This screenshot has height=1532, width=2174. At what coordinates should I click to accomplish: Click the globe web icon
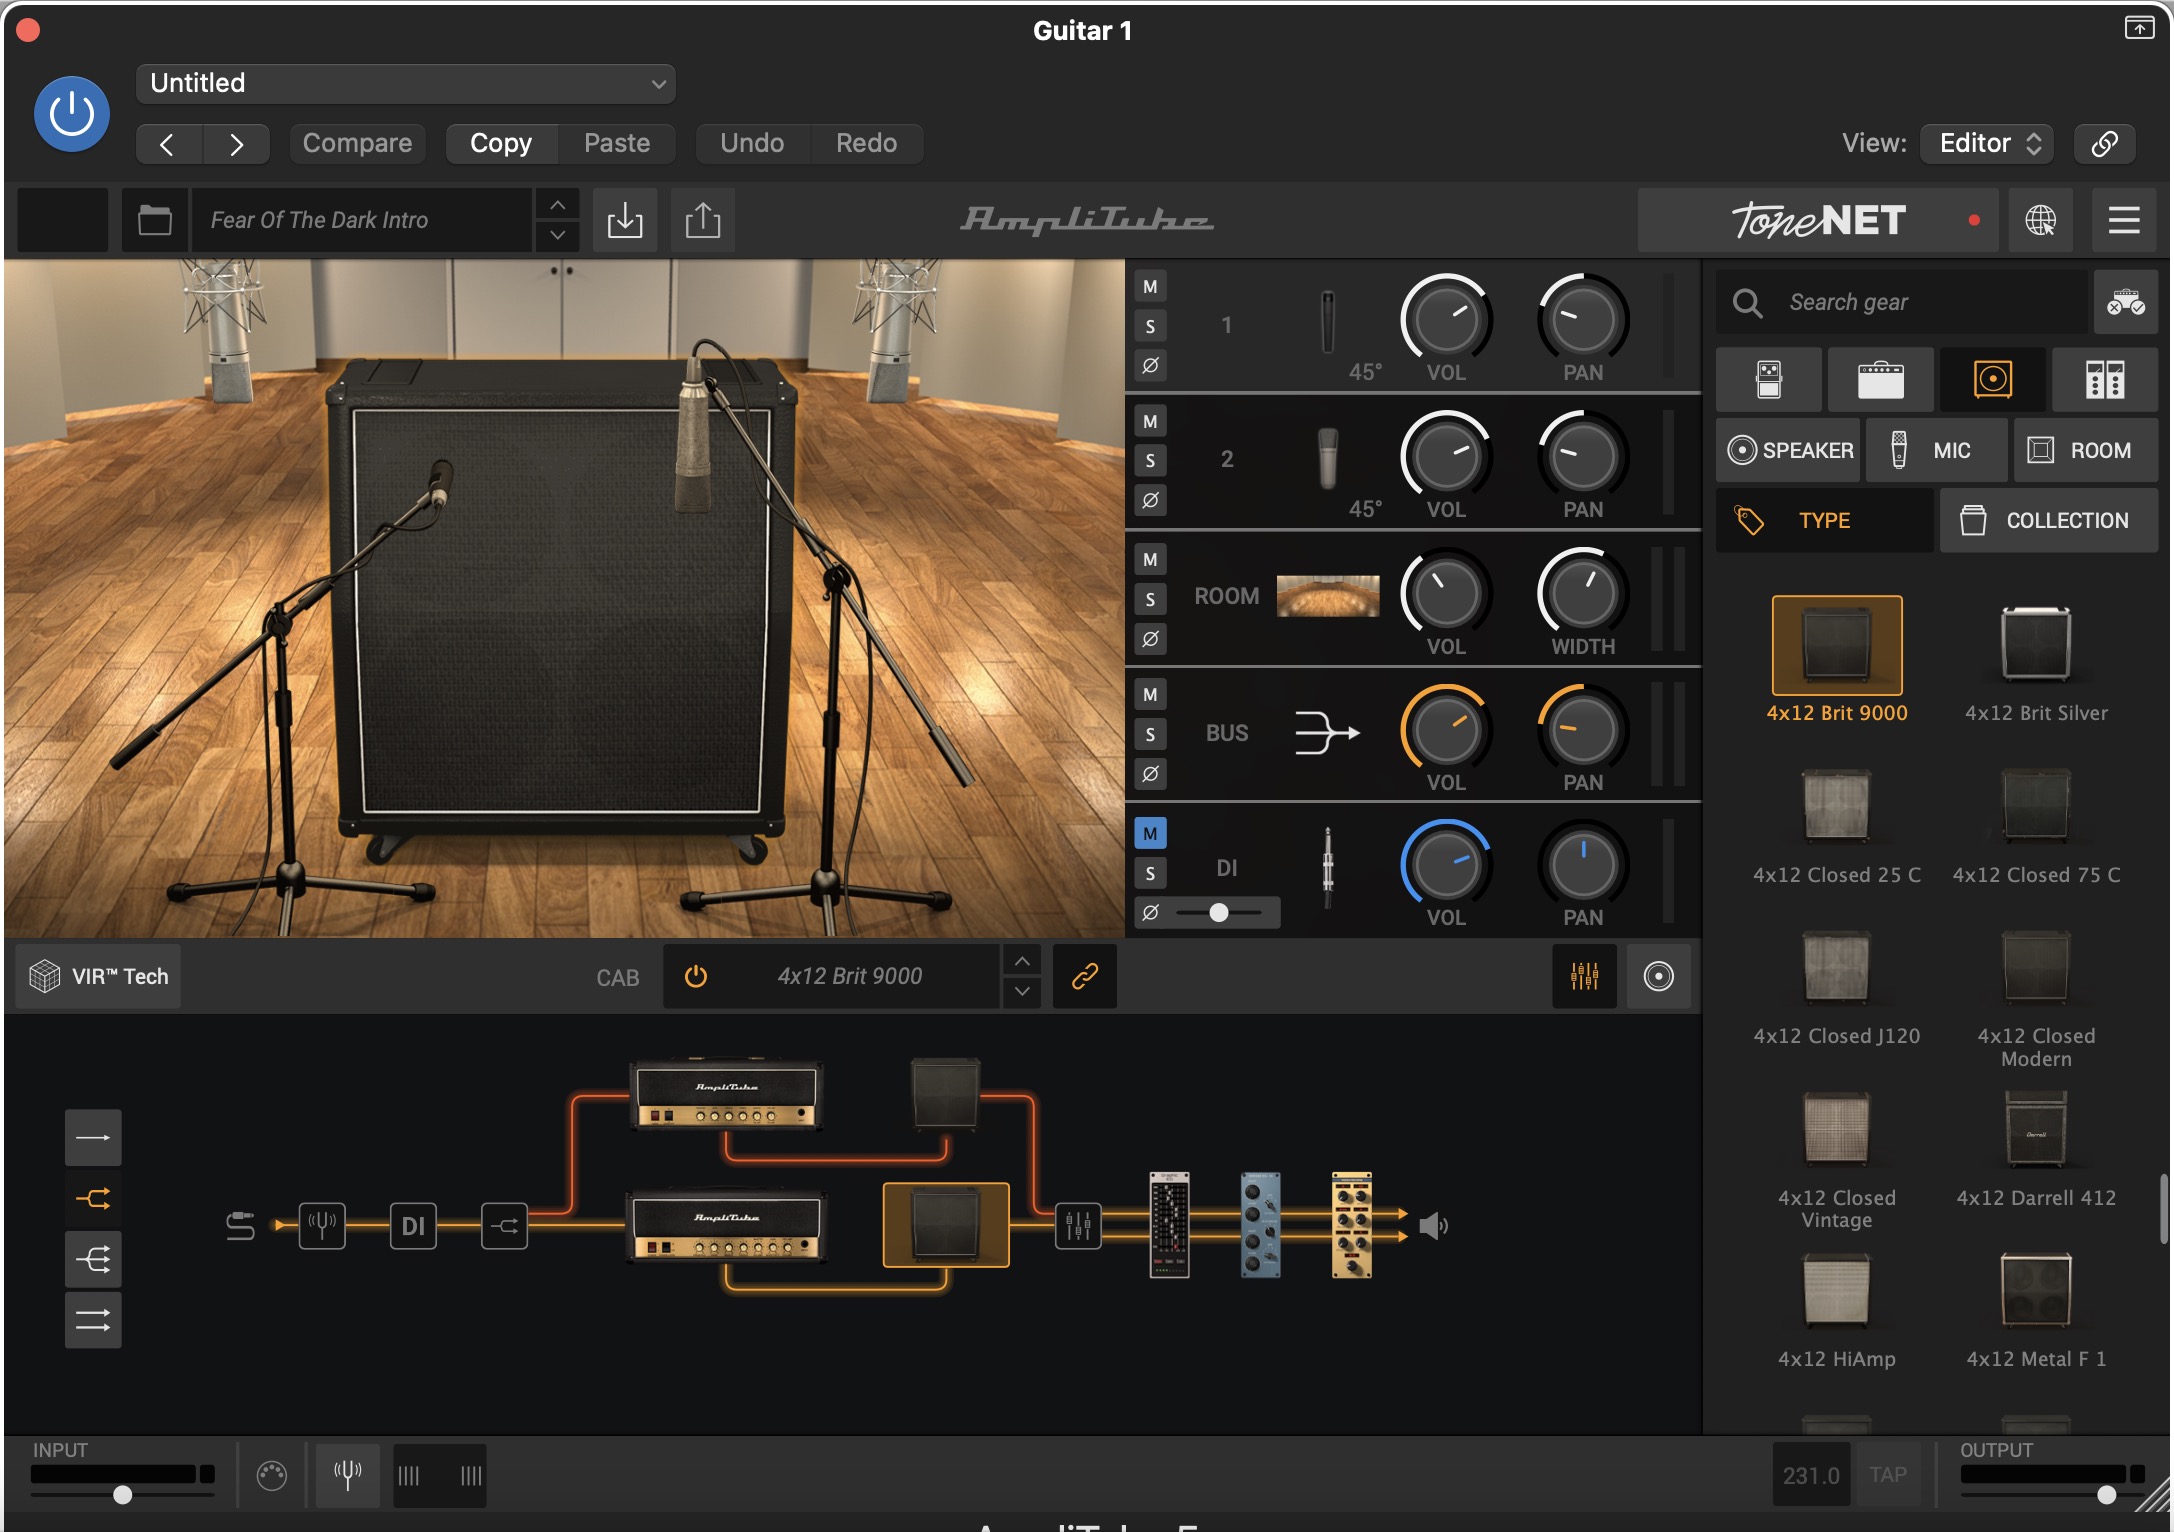[x=2040, y=220]
